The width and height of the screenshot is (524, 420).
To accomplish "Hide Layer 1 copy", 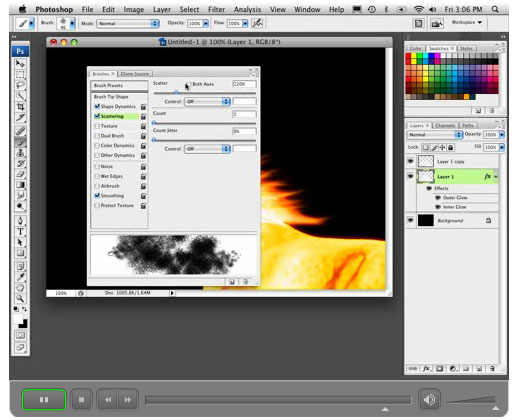I will pyautogui.click(x=411, y=161).
